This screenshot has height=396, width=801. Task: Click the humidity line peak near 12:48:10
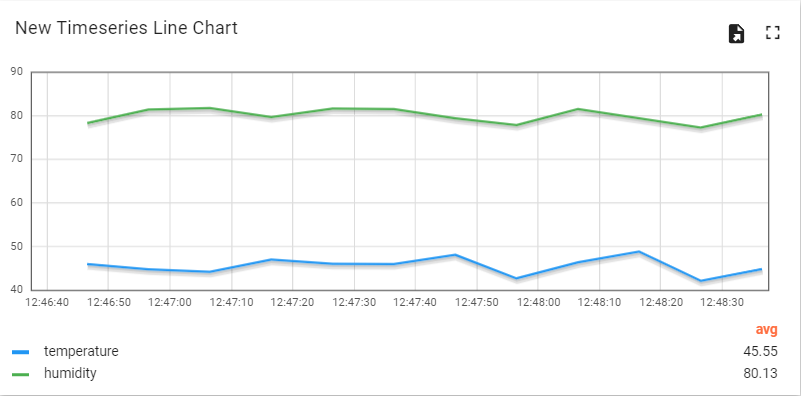pos(577,109)
